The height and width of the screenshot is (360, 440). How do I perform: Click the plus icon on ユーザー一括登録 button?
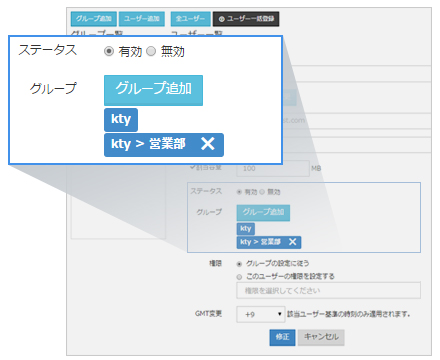[x=221, y=19]
